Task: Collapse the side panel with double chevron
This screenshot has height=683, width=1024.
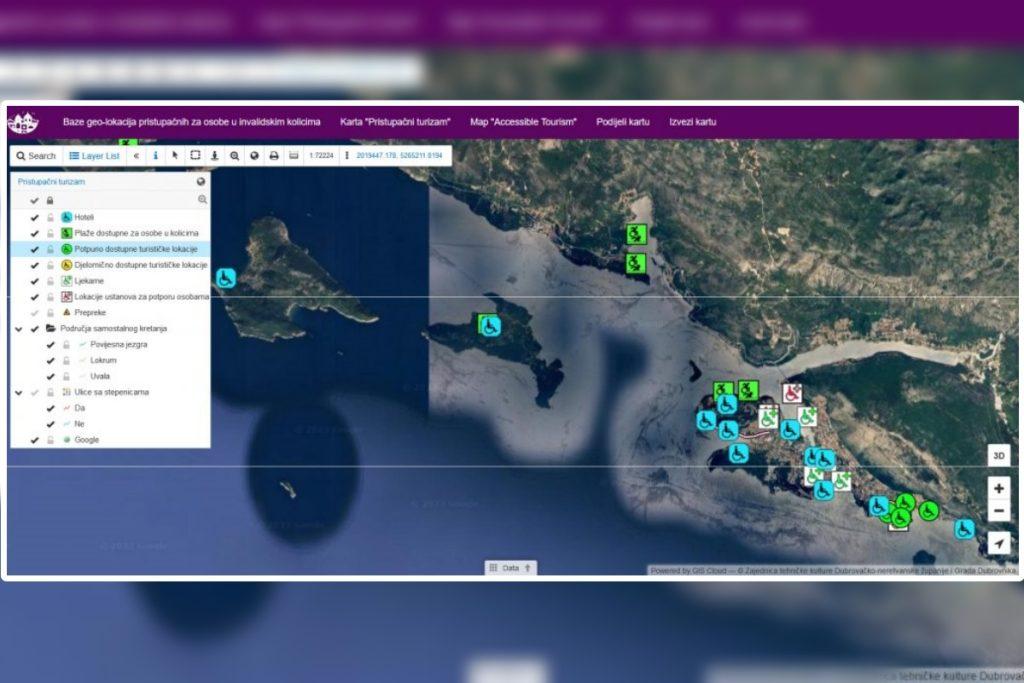Action: (x=136, y=156)
